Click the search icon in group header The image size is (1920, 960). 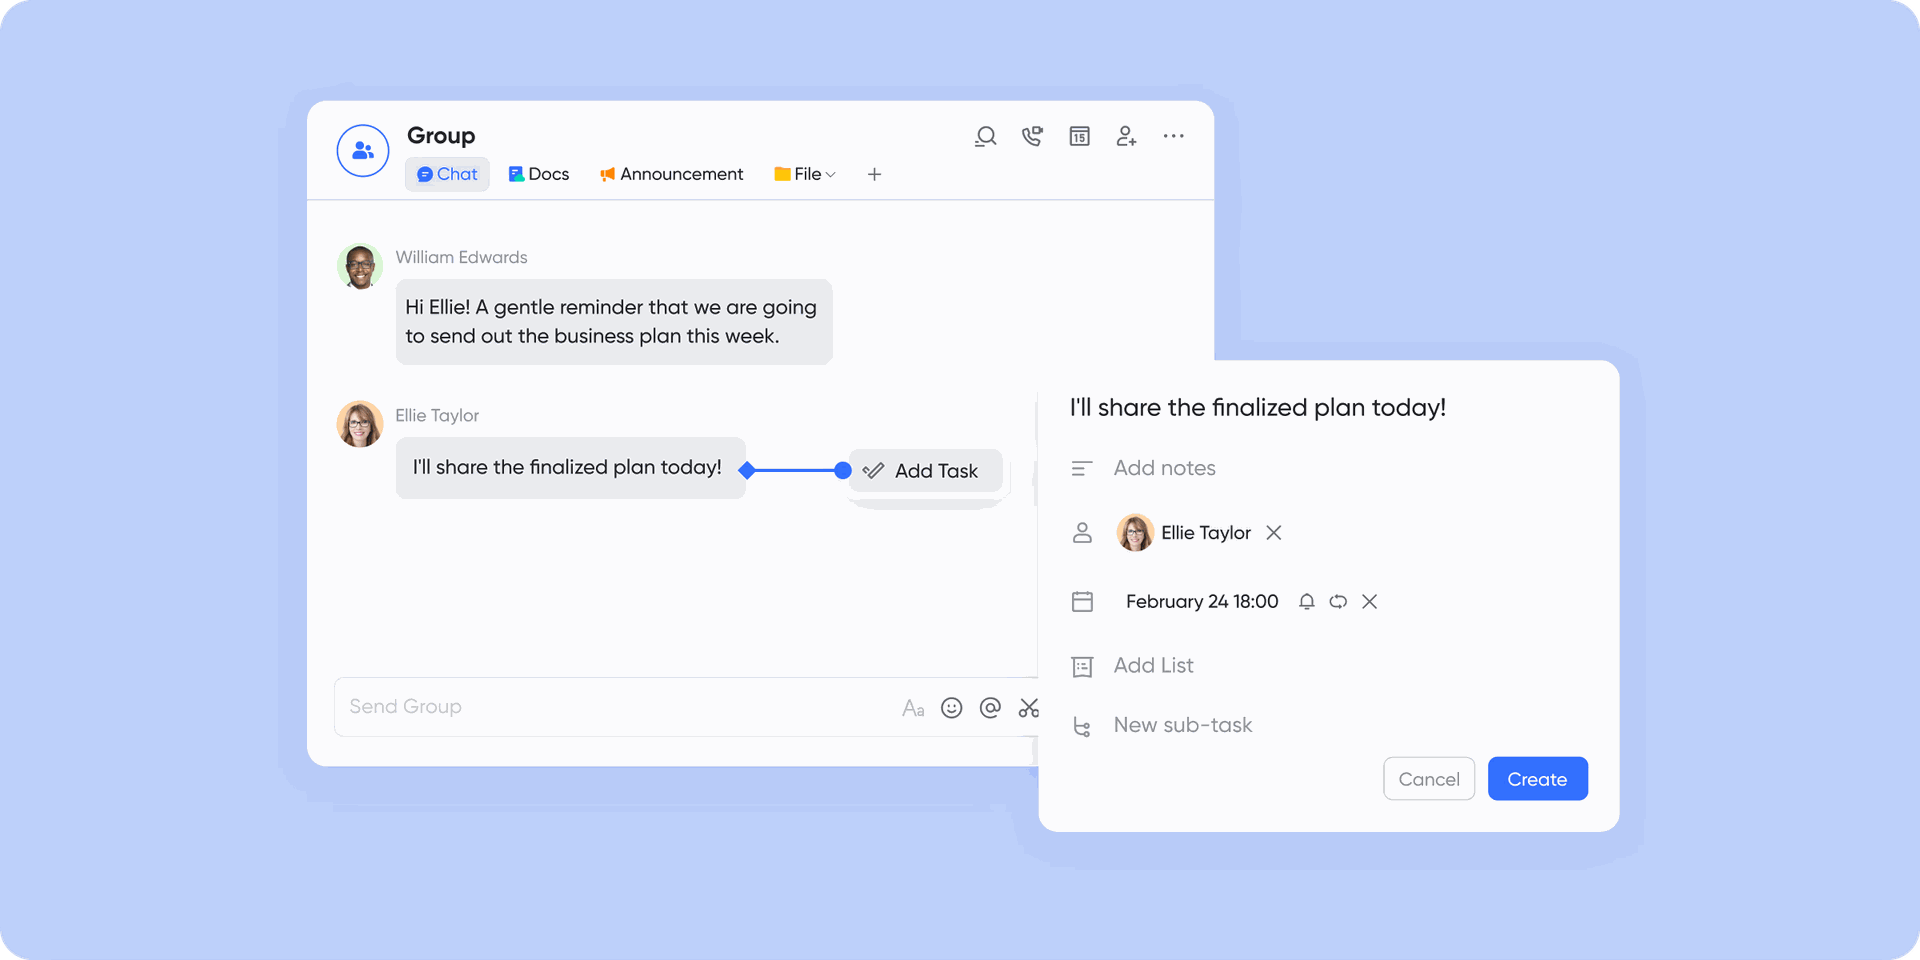(985, 136)
